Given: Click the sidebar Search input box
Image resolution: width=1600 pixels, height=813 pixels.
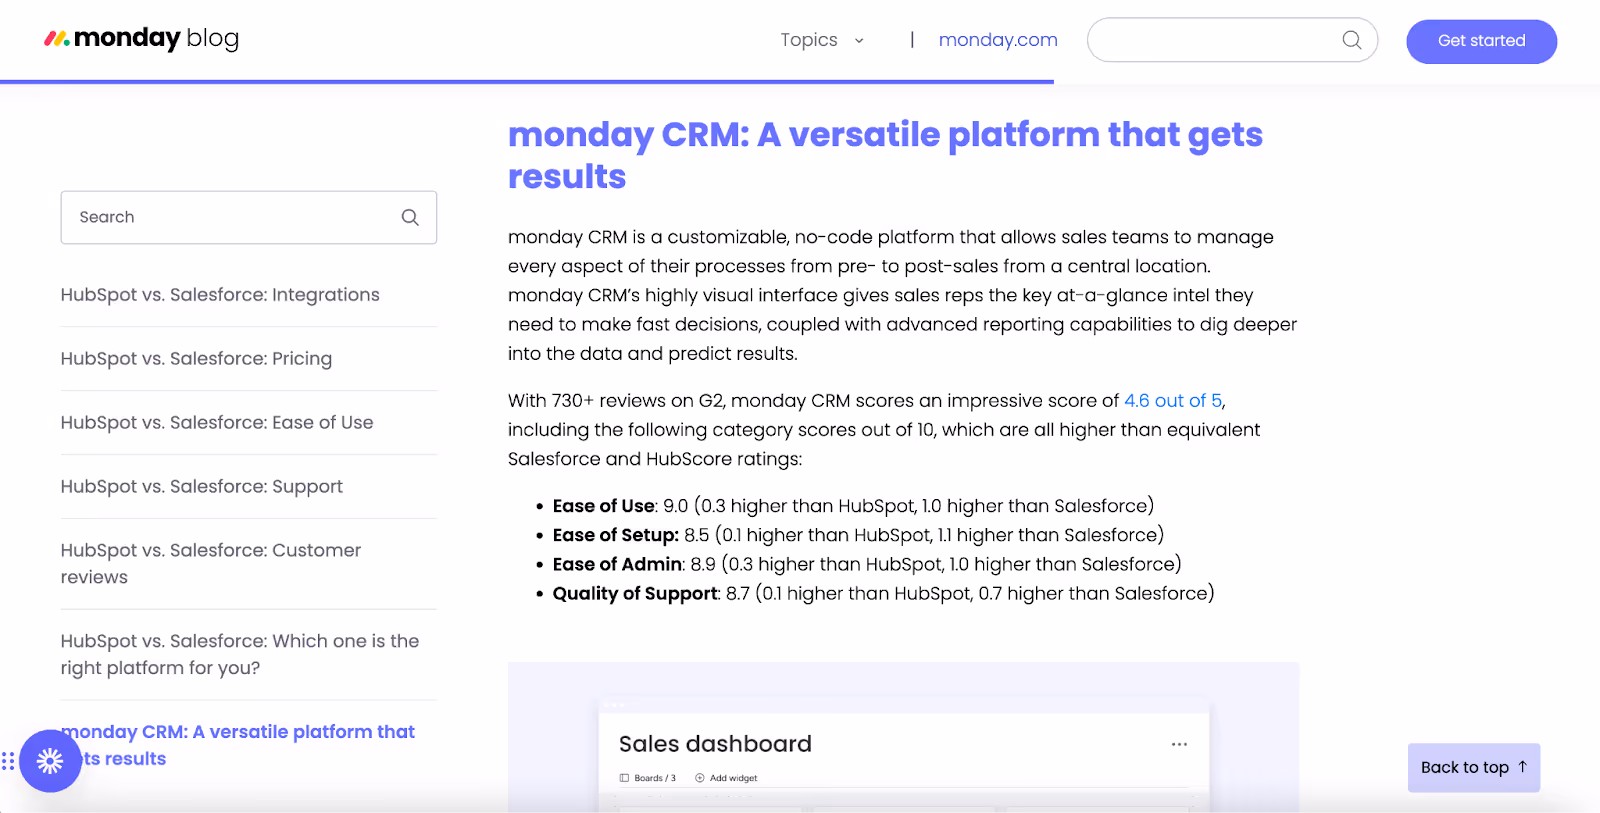Looking at the screenshot, I should 248,217.
